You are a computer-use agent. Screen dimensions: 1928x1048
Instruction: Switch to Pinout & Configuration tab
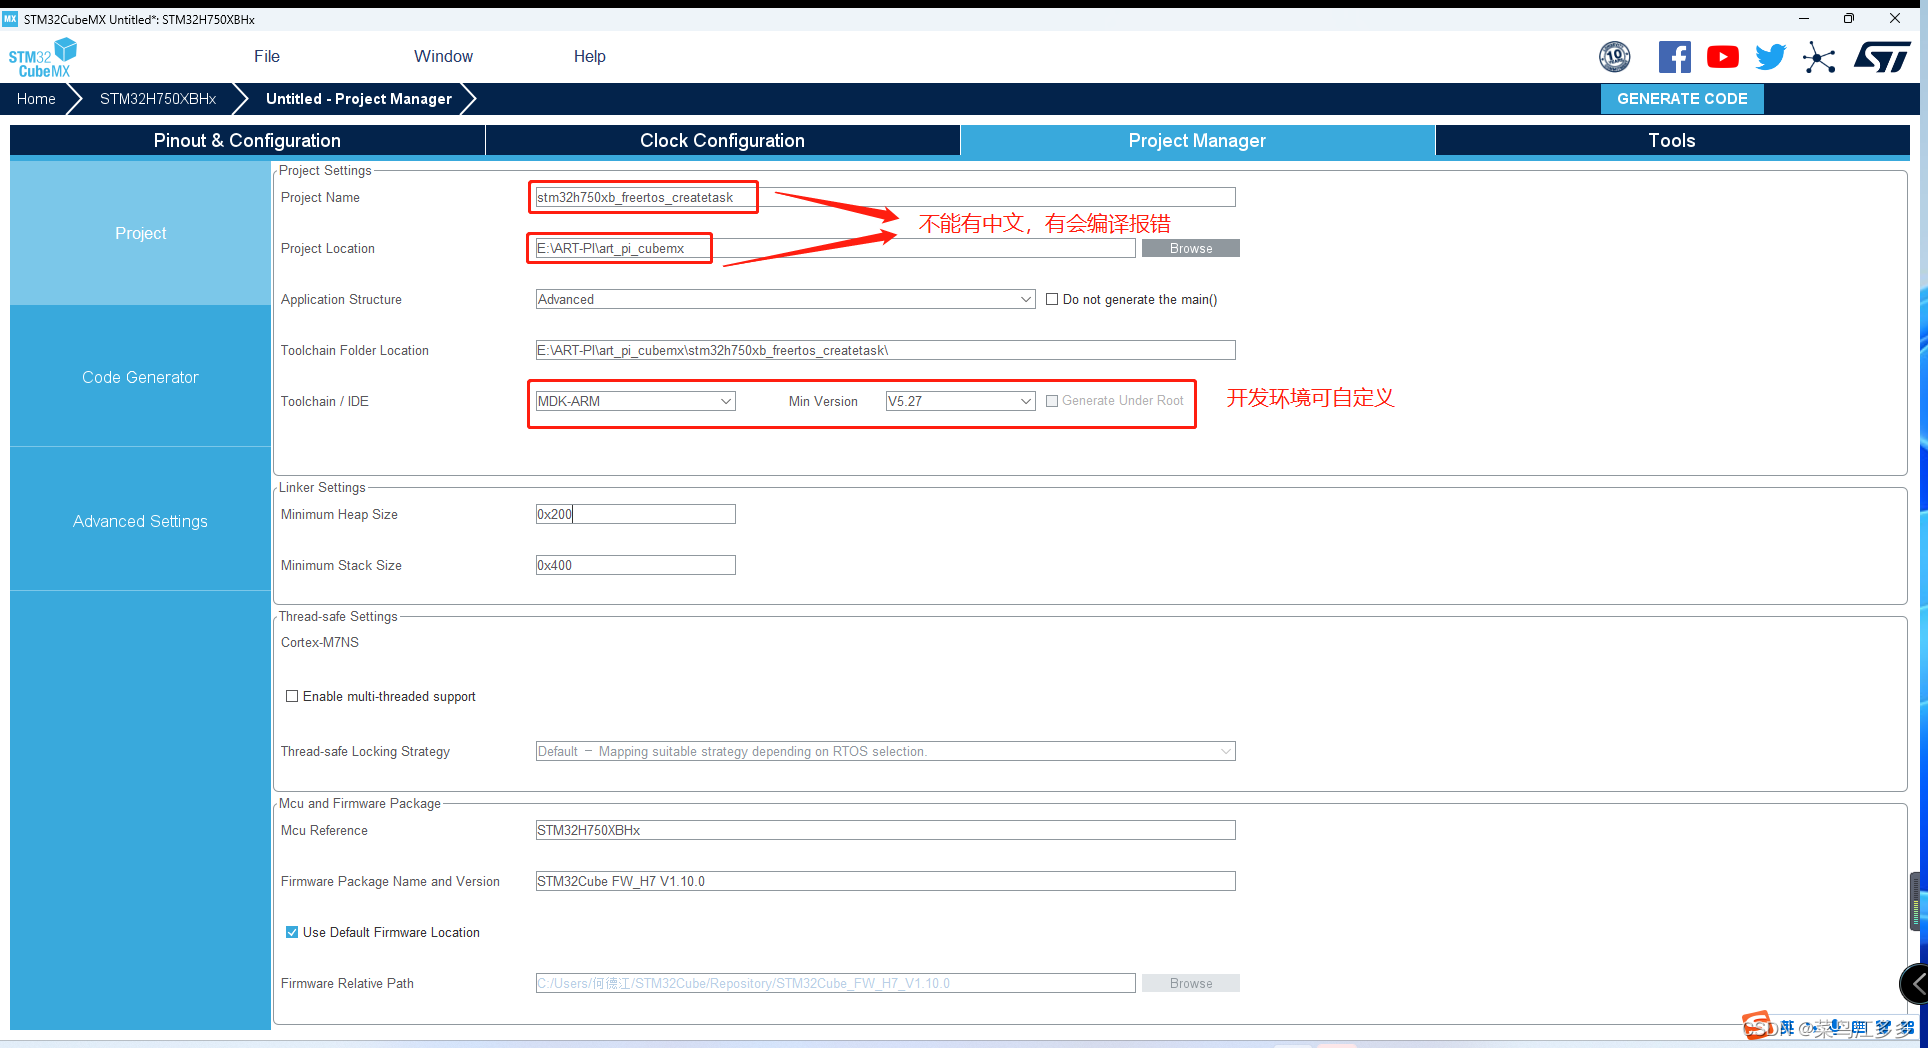tap(247, 140)
